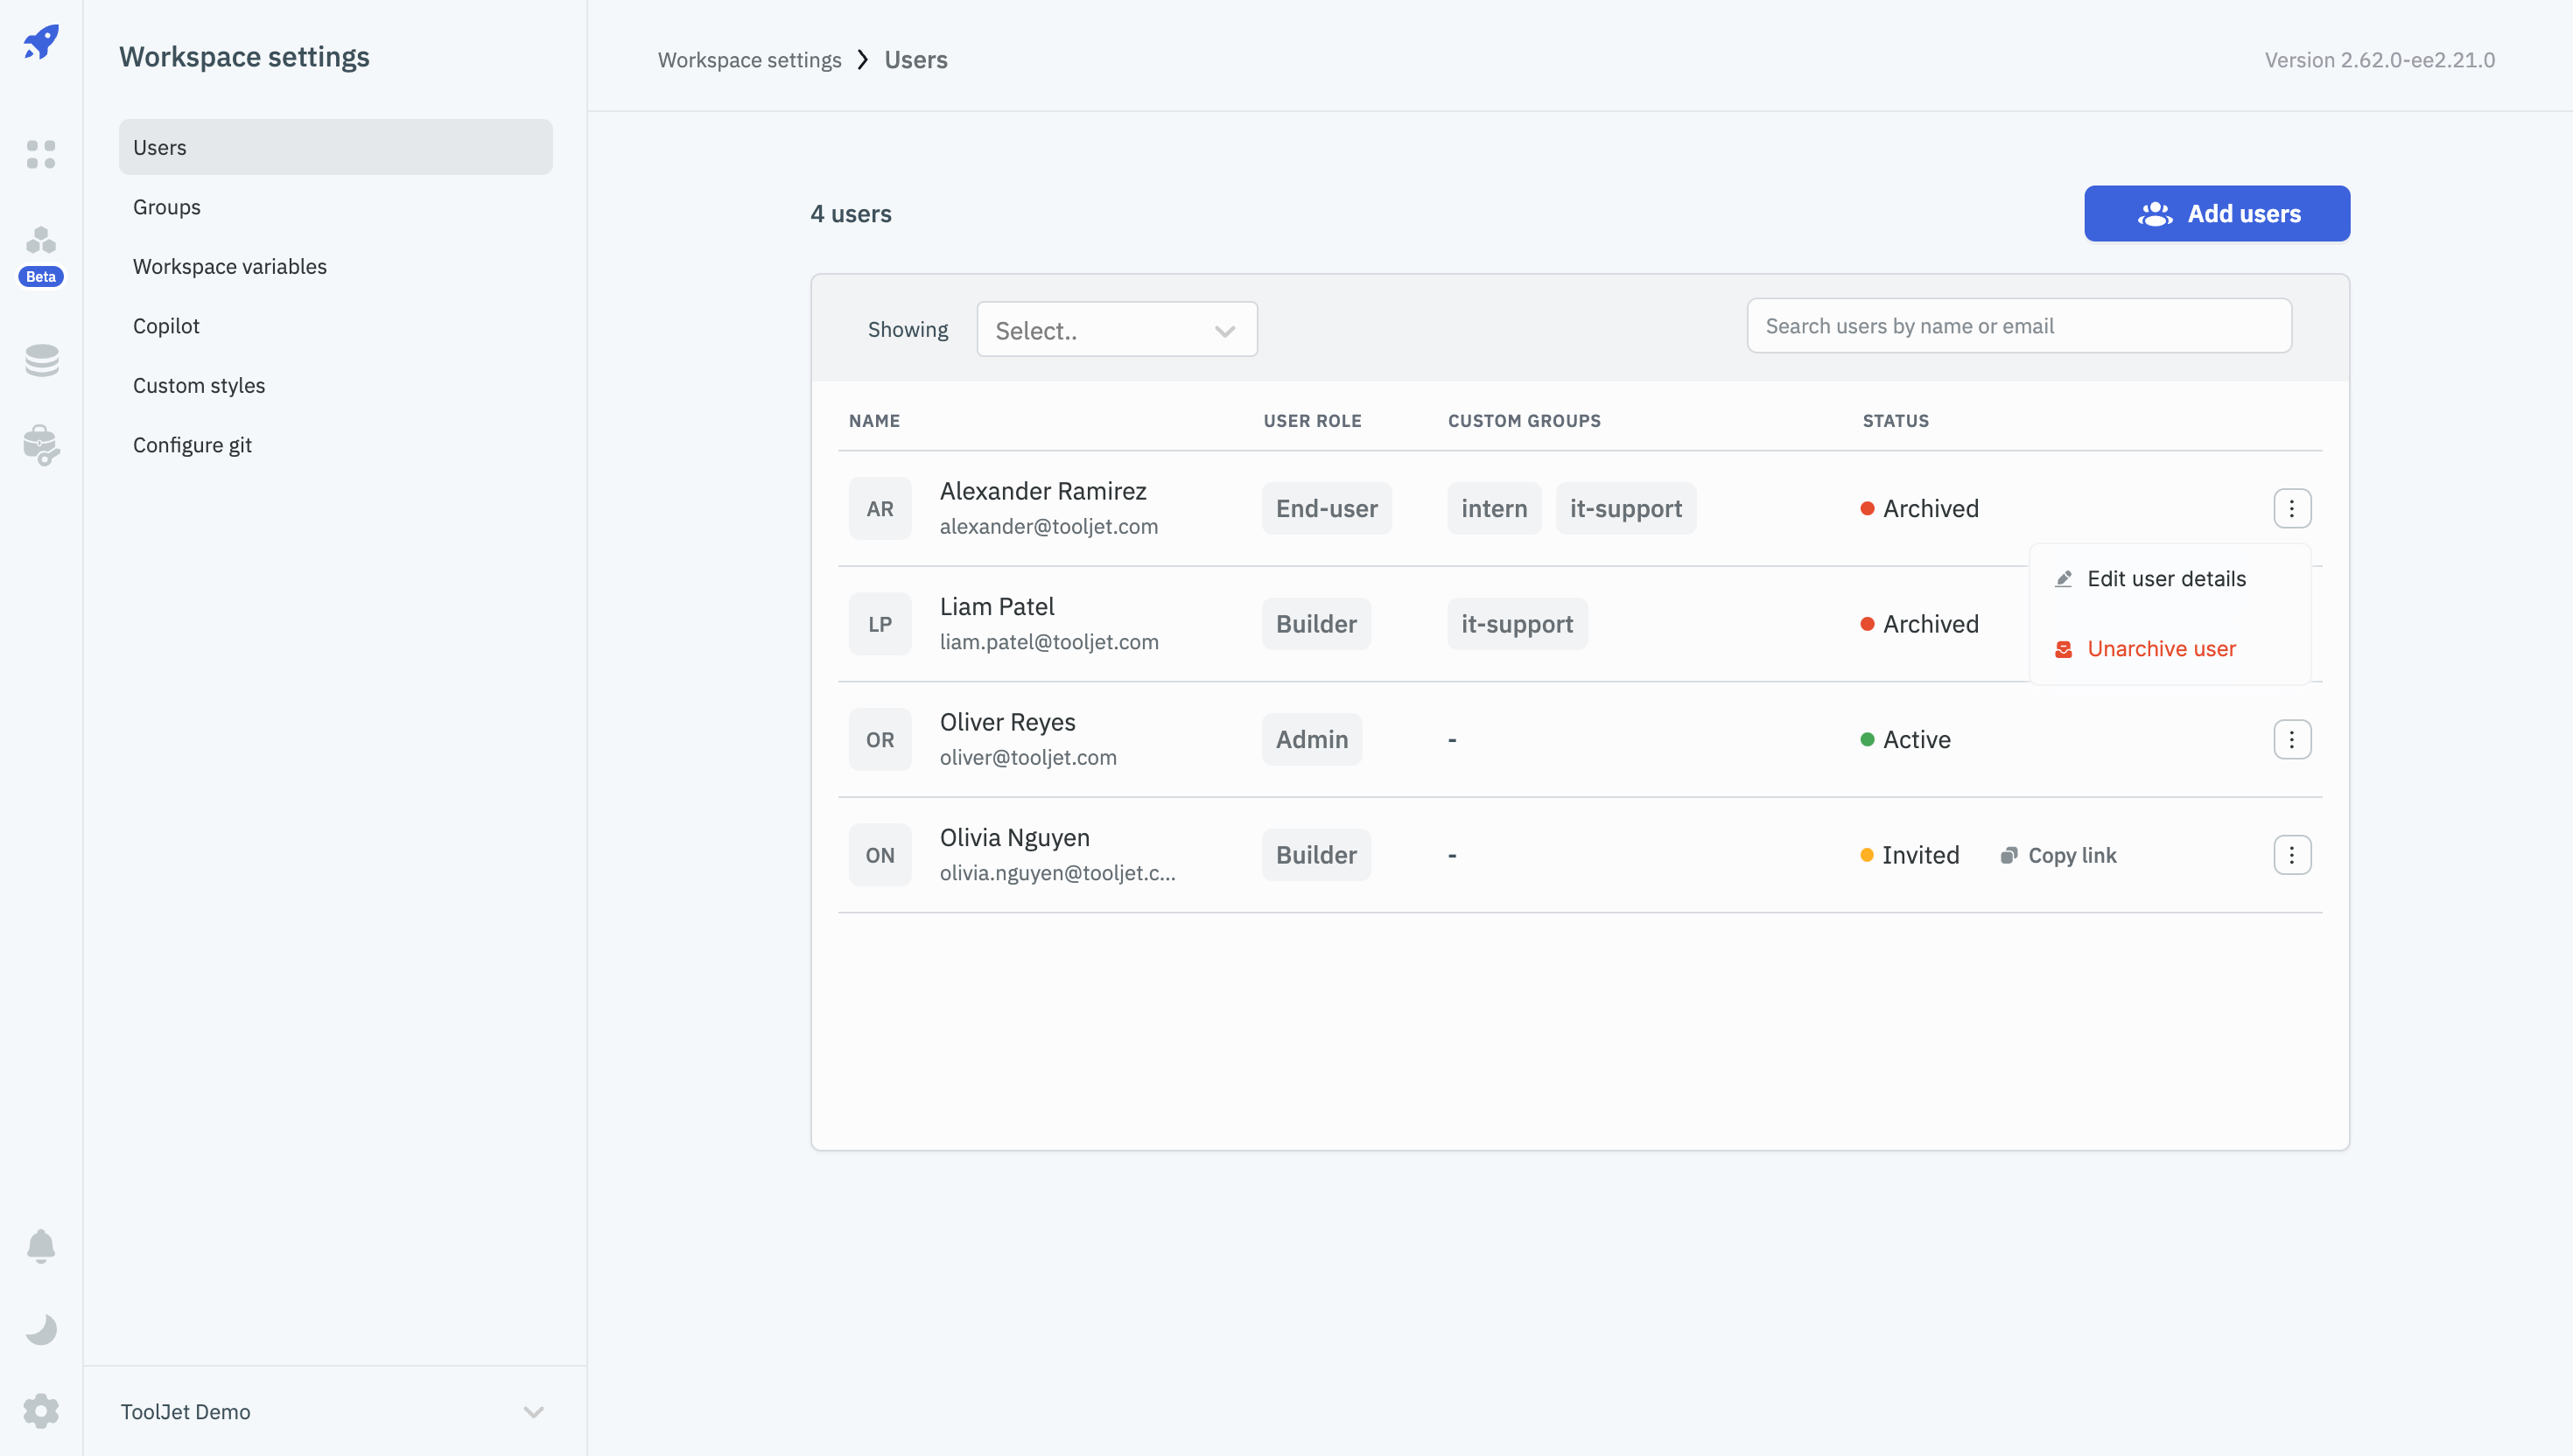This screenshot has width=2573, height=1456.
Task: Click the ToolJet rocket logo
Action: pos(41,42)
